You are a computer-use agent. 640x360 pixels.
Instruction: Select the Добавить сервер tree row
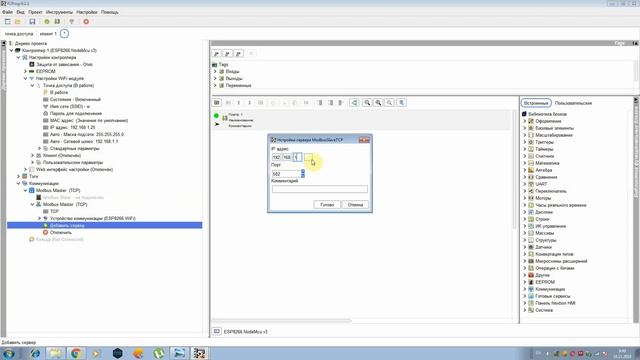pos(104,225)
